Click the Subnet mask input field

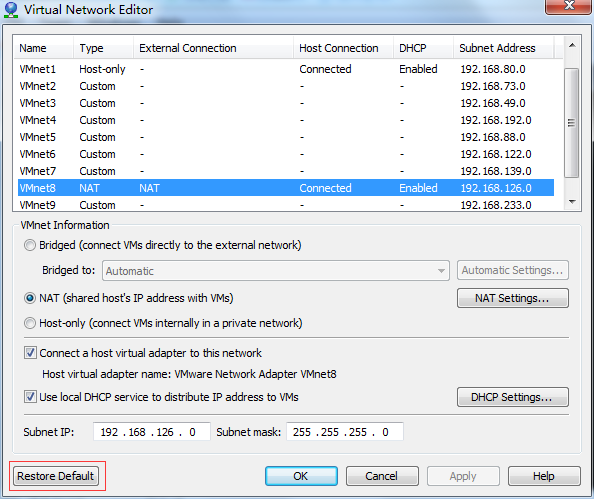click(x=345, y=432)
